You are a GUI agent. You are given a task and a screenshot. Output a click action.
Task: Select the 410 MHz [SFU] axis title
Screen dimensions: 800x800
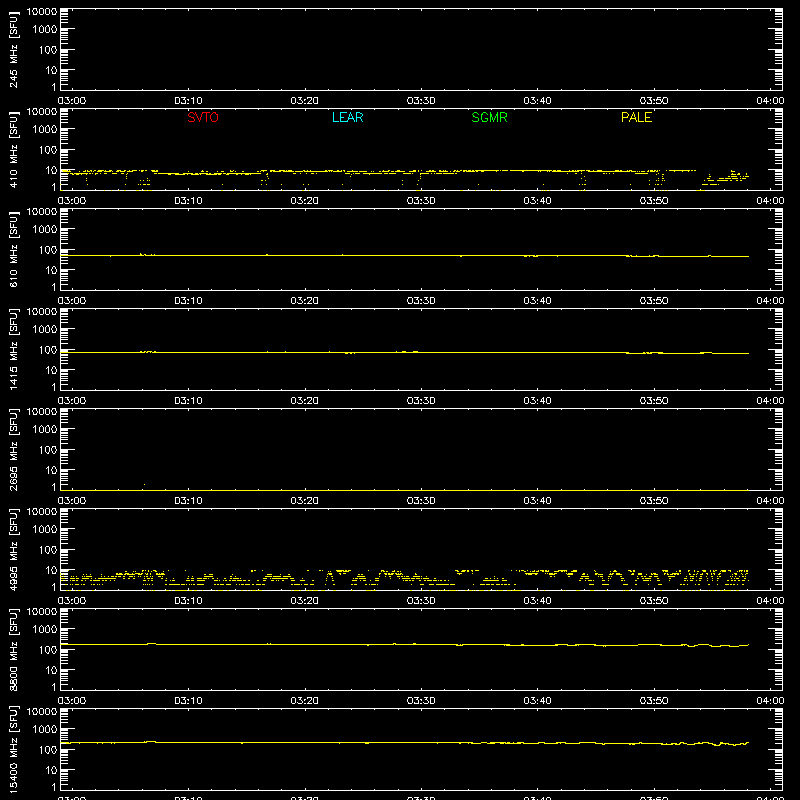(13, 151)
